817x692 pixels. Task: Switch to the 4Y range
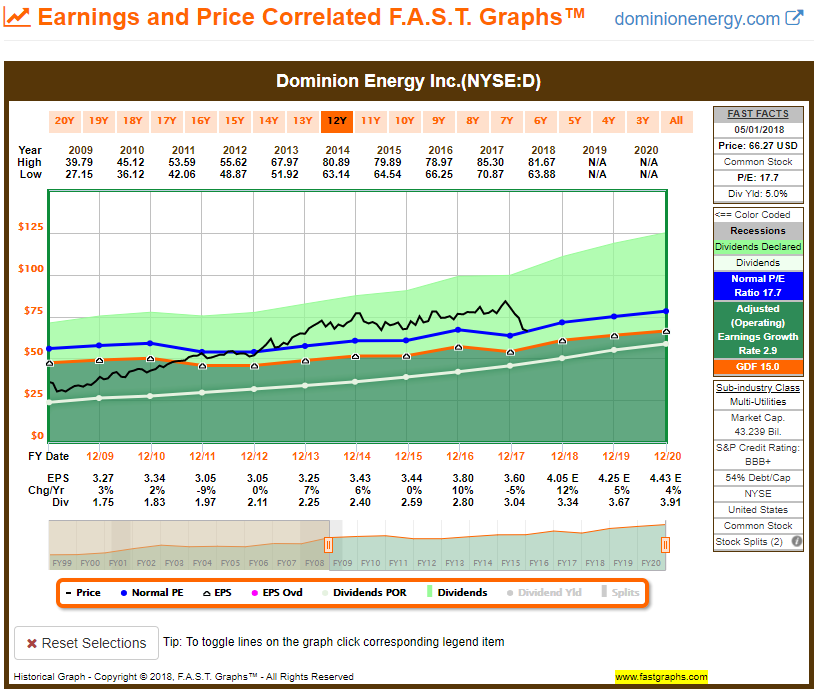tap(609, 121)
